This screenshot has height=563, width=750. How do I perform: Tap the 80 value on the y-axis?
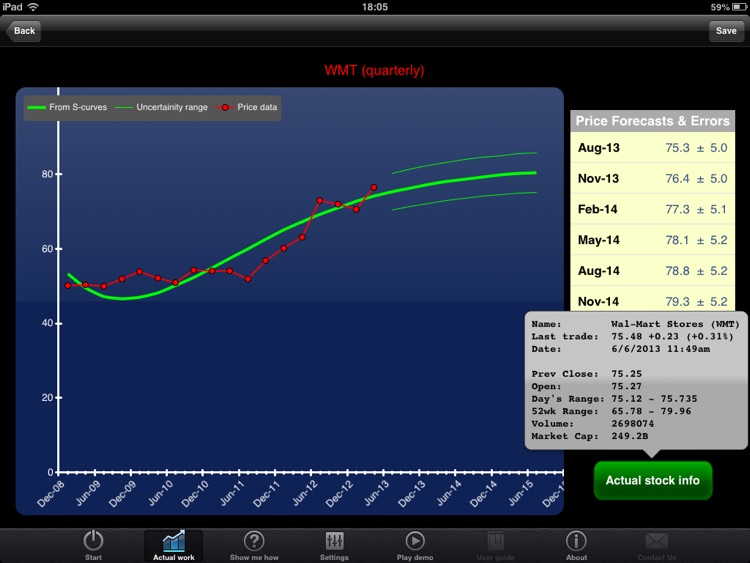coord(47,174)
